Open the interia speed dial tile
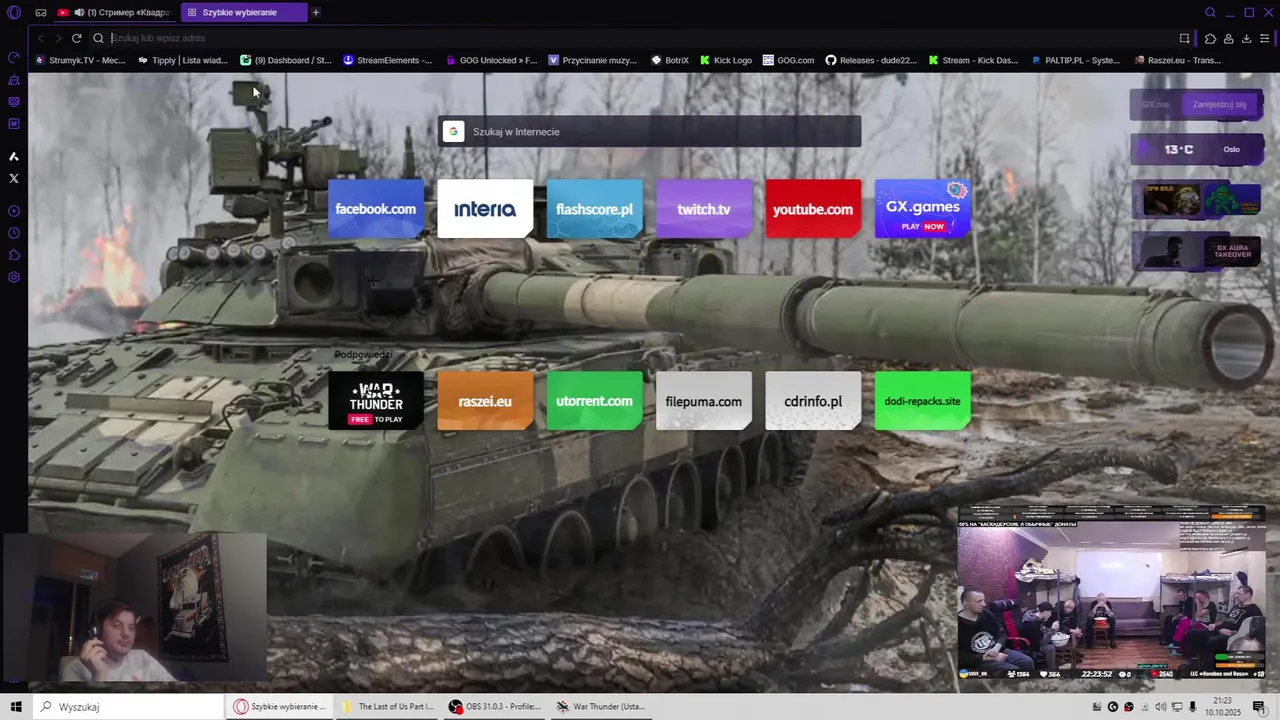The height and width of the screenshot is (720, 1280). click(x=485, y=208)
